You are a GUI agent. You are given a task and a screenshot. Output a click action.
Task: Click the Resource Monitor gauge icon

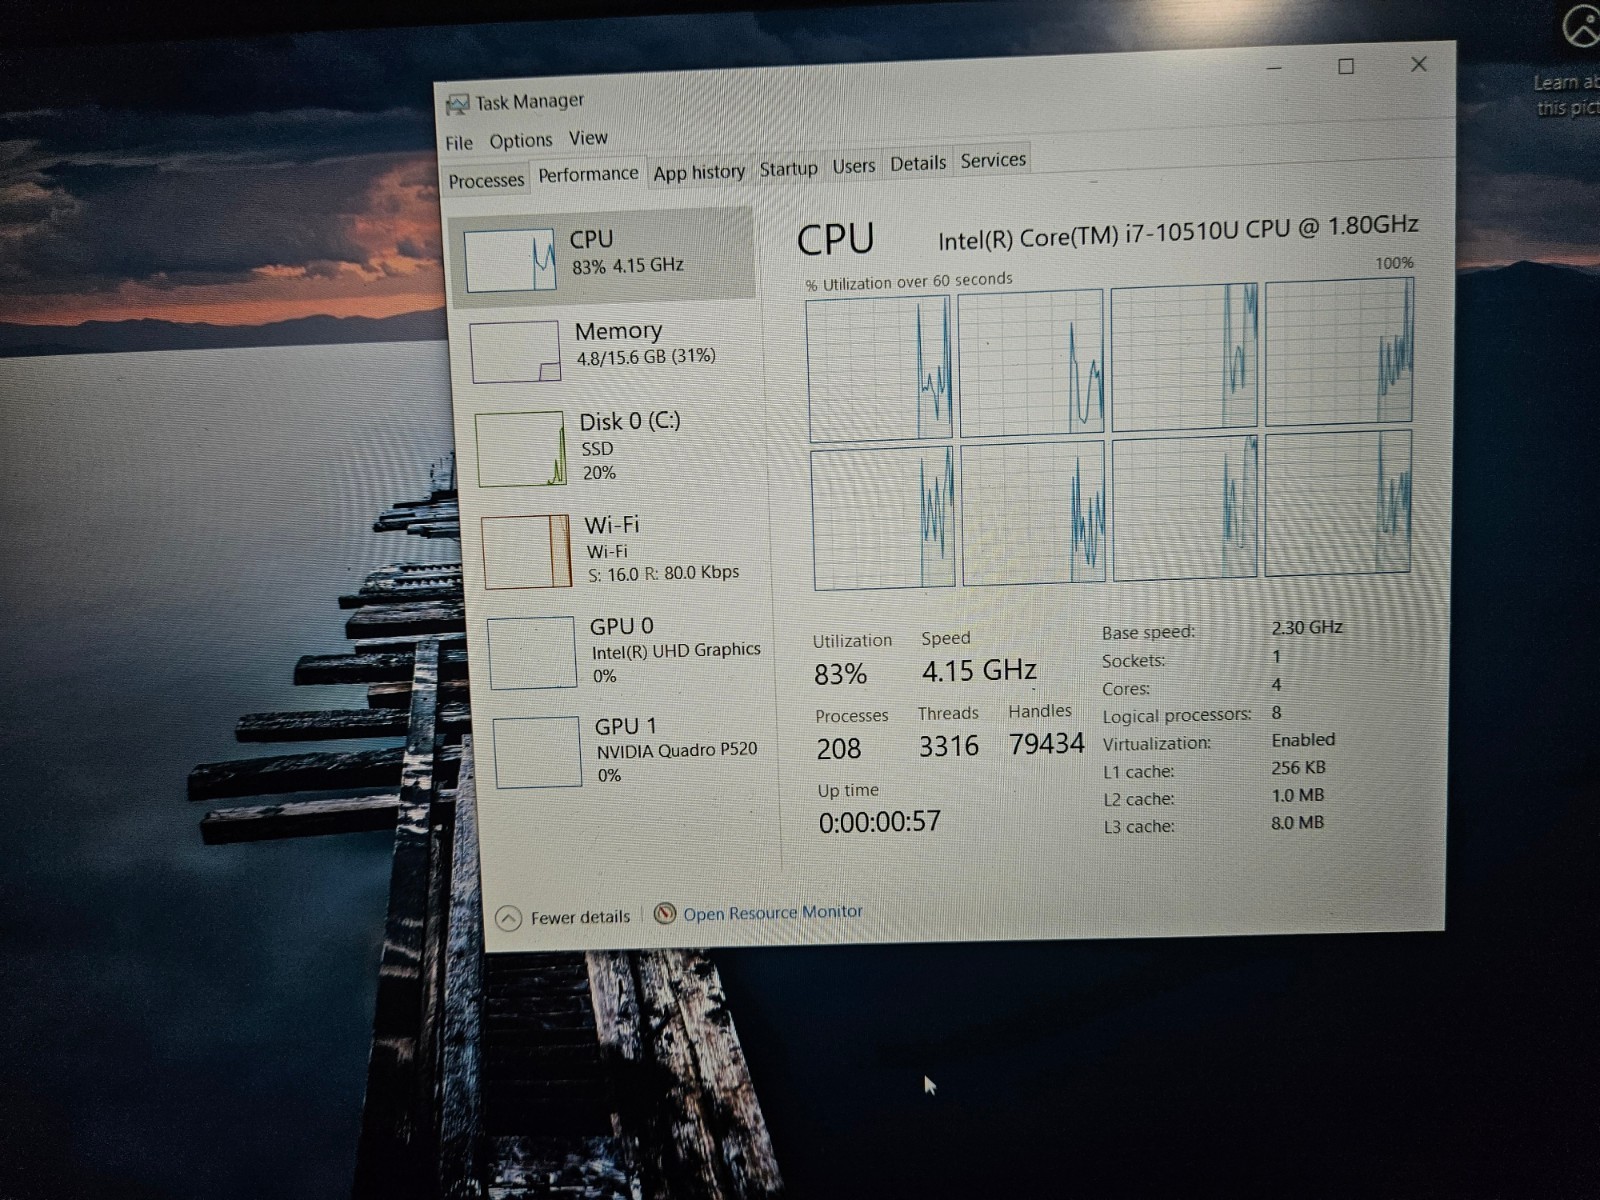[x=665, y=913]
